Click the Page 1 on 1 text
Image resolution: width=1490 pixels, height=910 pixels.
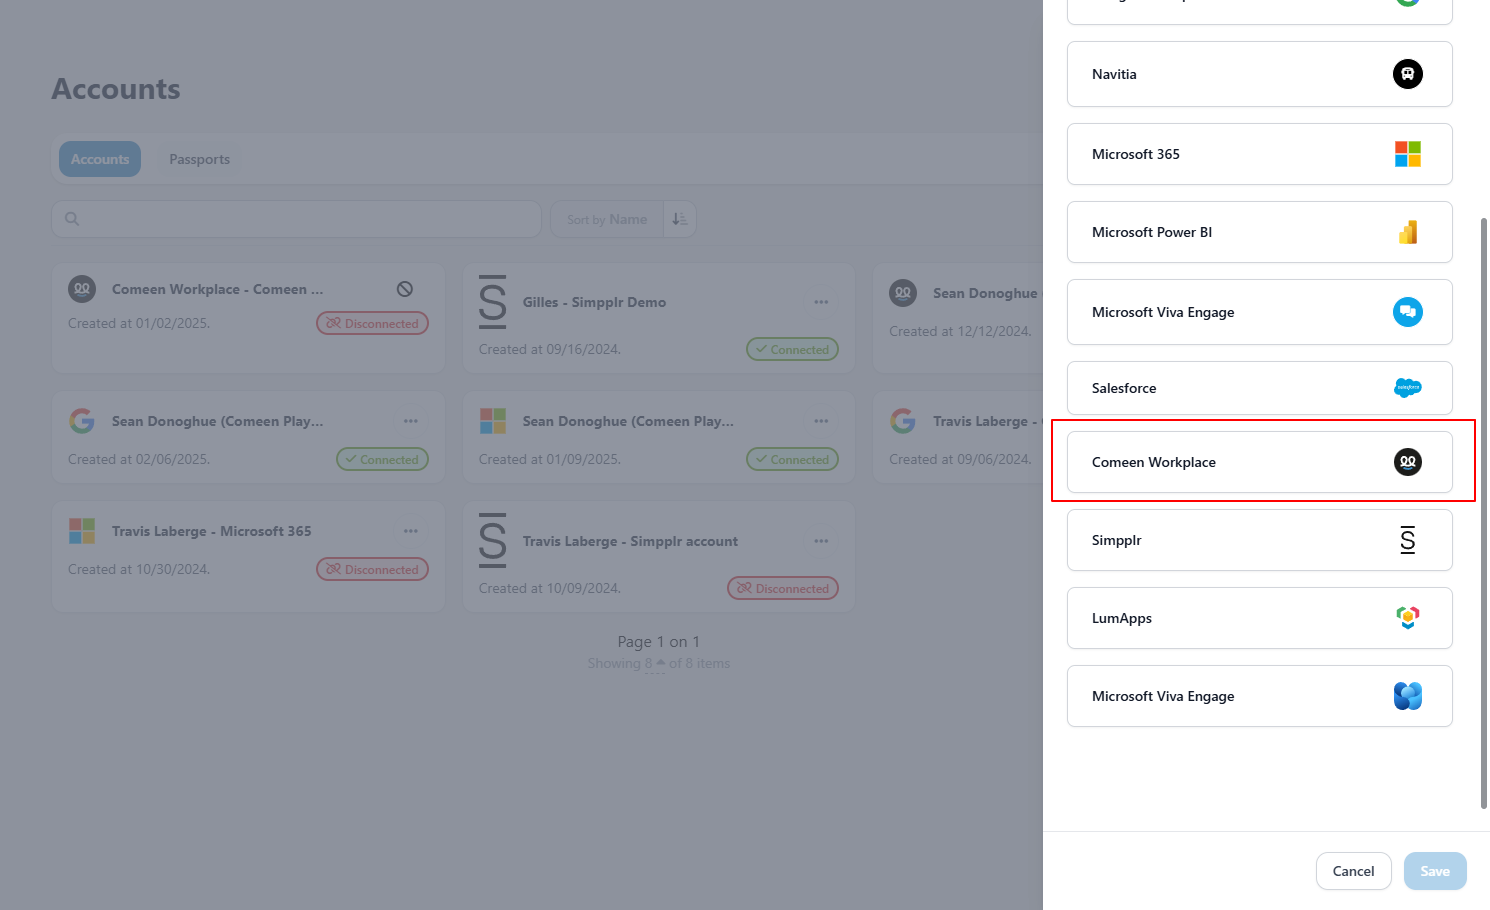click(x=659, y=642)
